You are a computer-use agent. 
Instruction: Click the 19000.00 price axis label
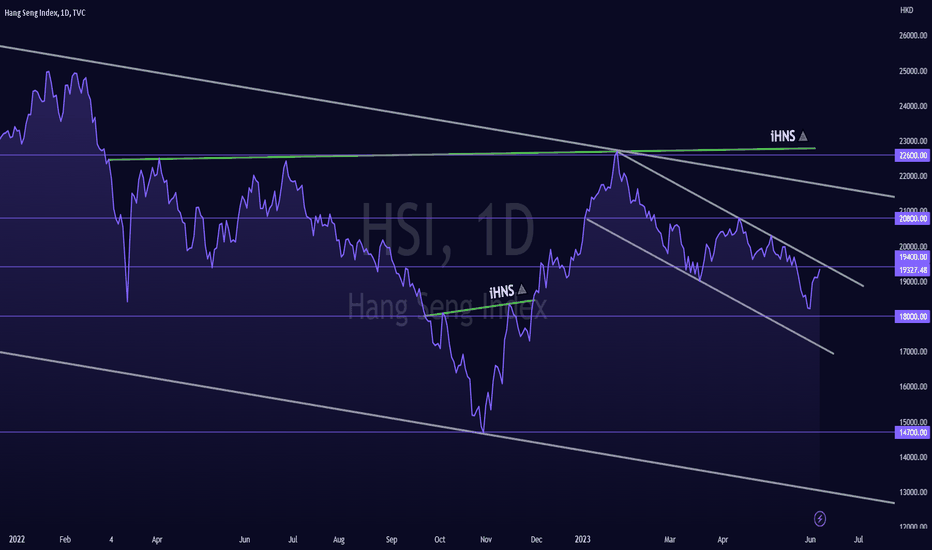coord(913,281)
